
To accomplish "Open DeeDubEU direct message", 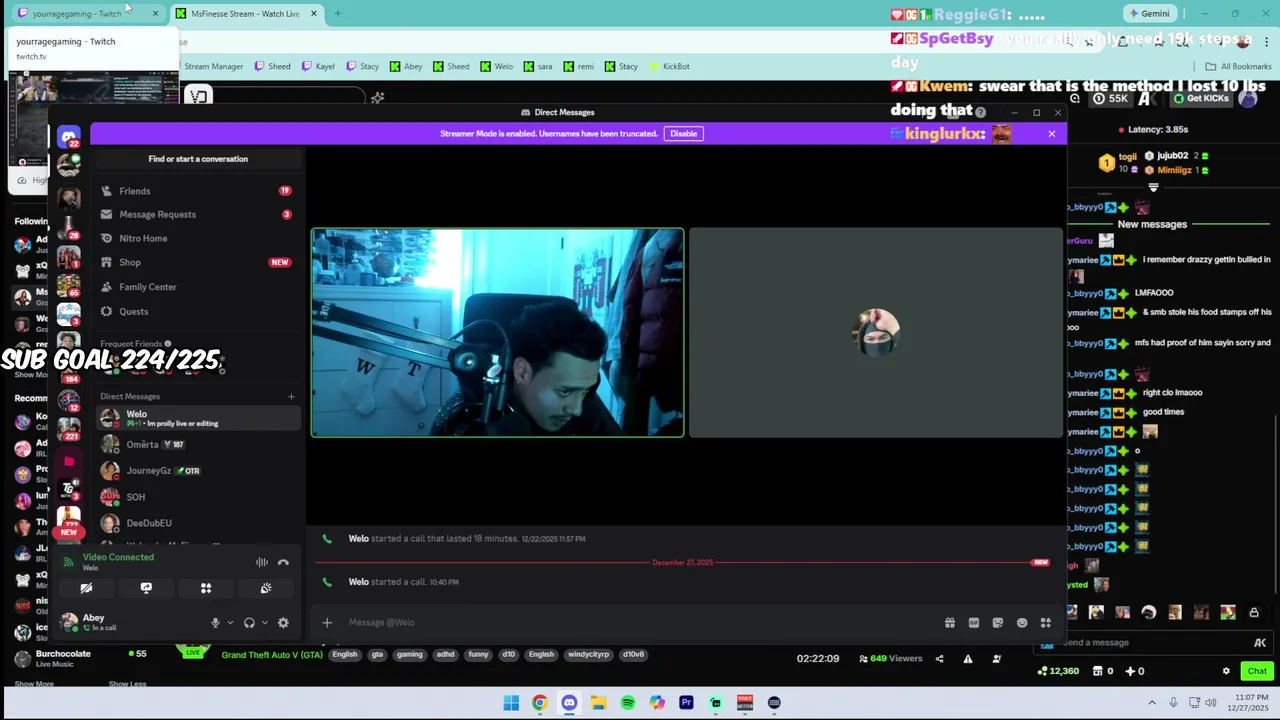I will pos(198,523).
